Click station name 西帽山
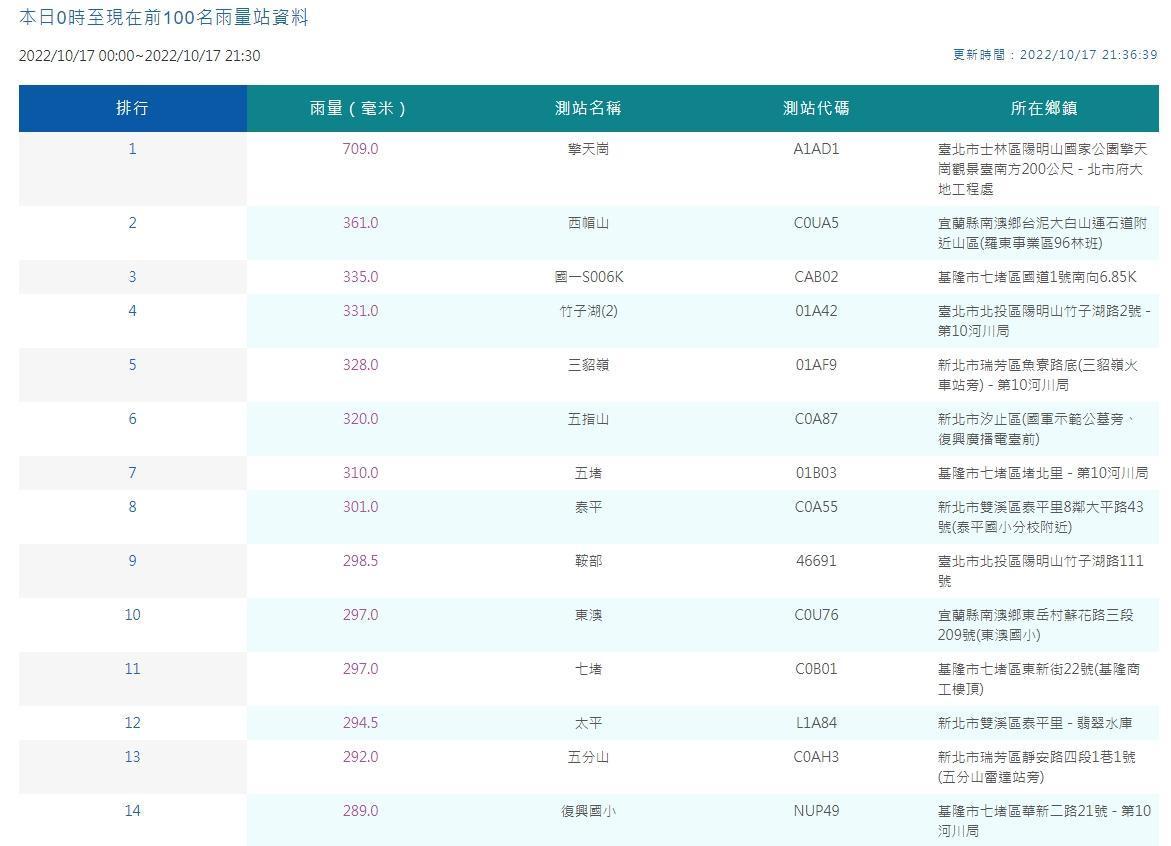 click(x=588, y=223)
